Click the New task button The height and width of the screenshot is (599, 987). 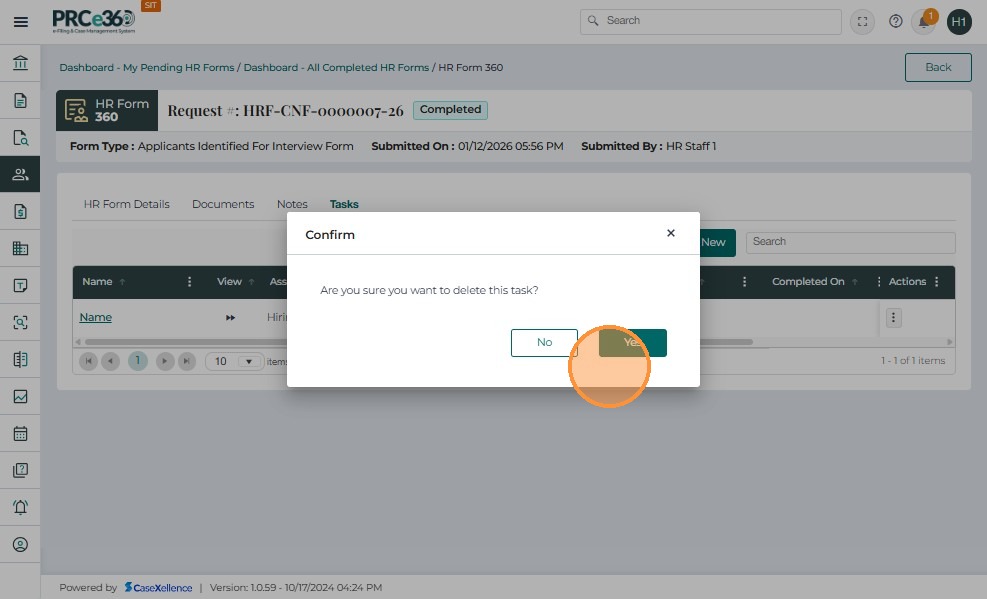click(x=718, y=242)
